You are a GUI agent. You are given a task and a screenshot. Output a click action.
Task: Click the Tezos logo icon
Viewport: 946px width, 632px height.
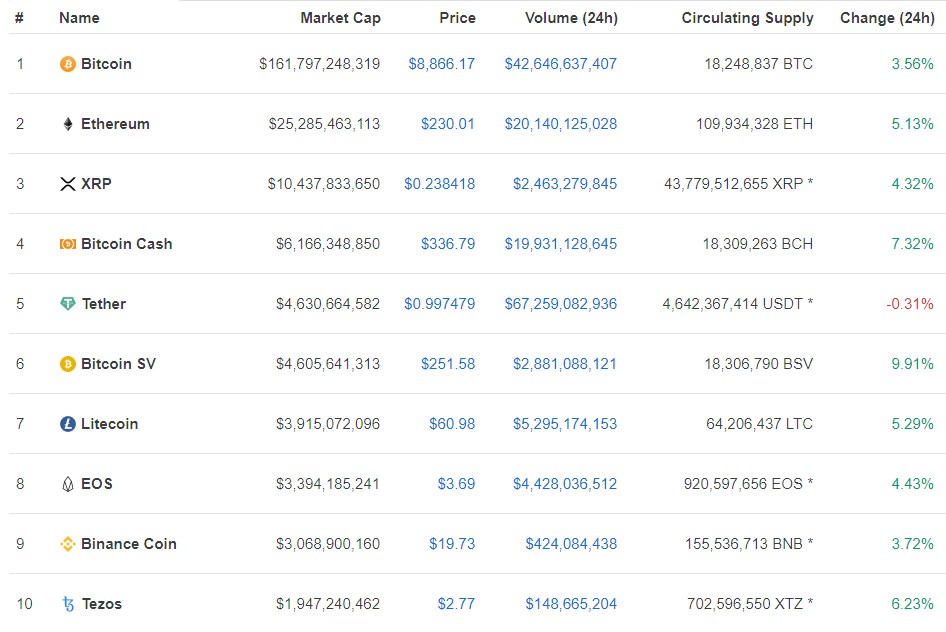(x=68, y=604)
